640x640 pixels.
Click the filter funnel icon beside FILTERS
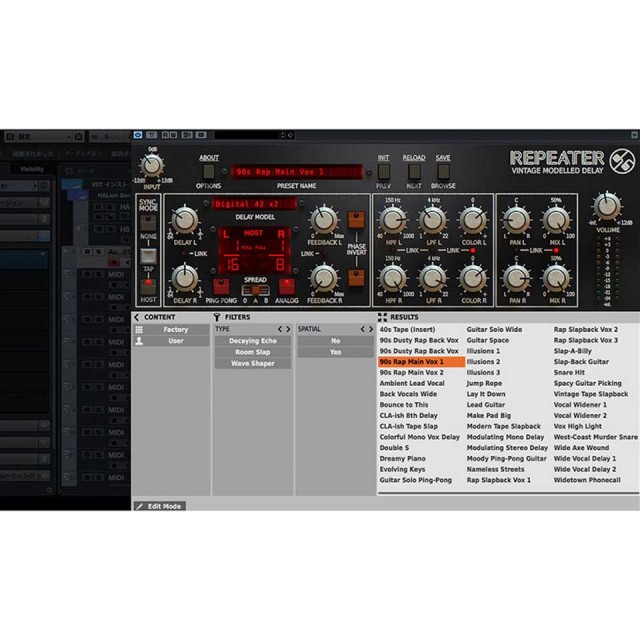pos(217,317)
